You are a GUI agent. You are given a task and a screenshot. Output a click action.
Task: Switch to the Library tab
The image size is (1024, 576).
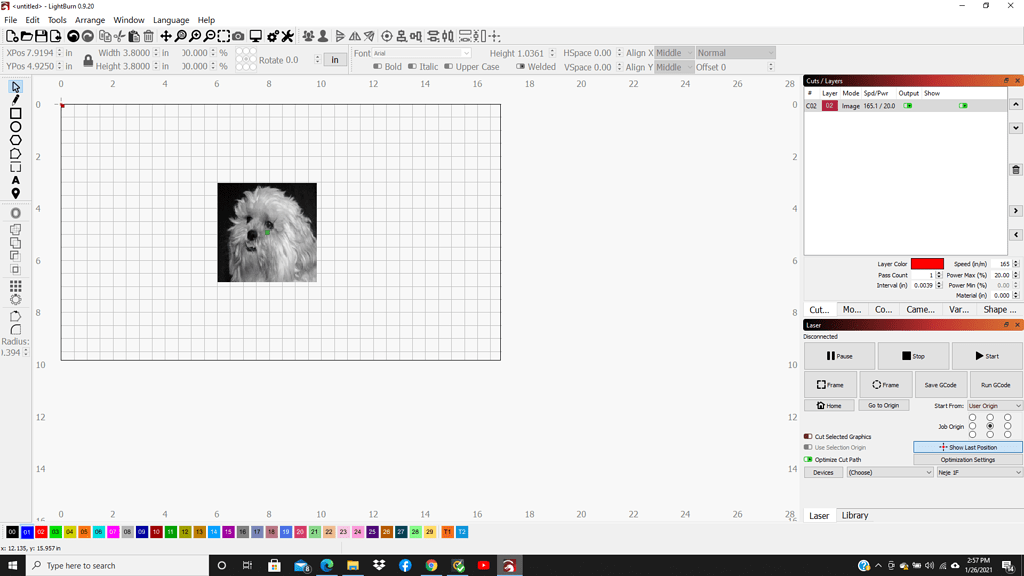click(857, 515)
